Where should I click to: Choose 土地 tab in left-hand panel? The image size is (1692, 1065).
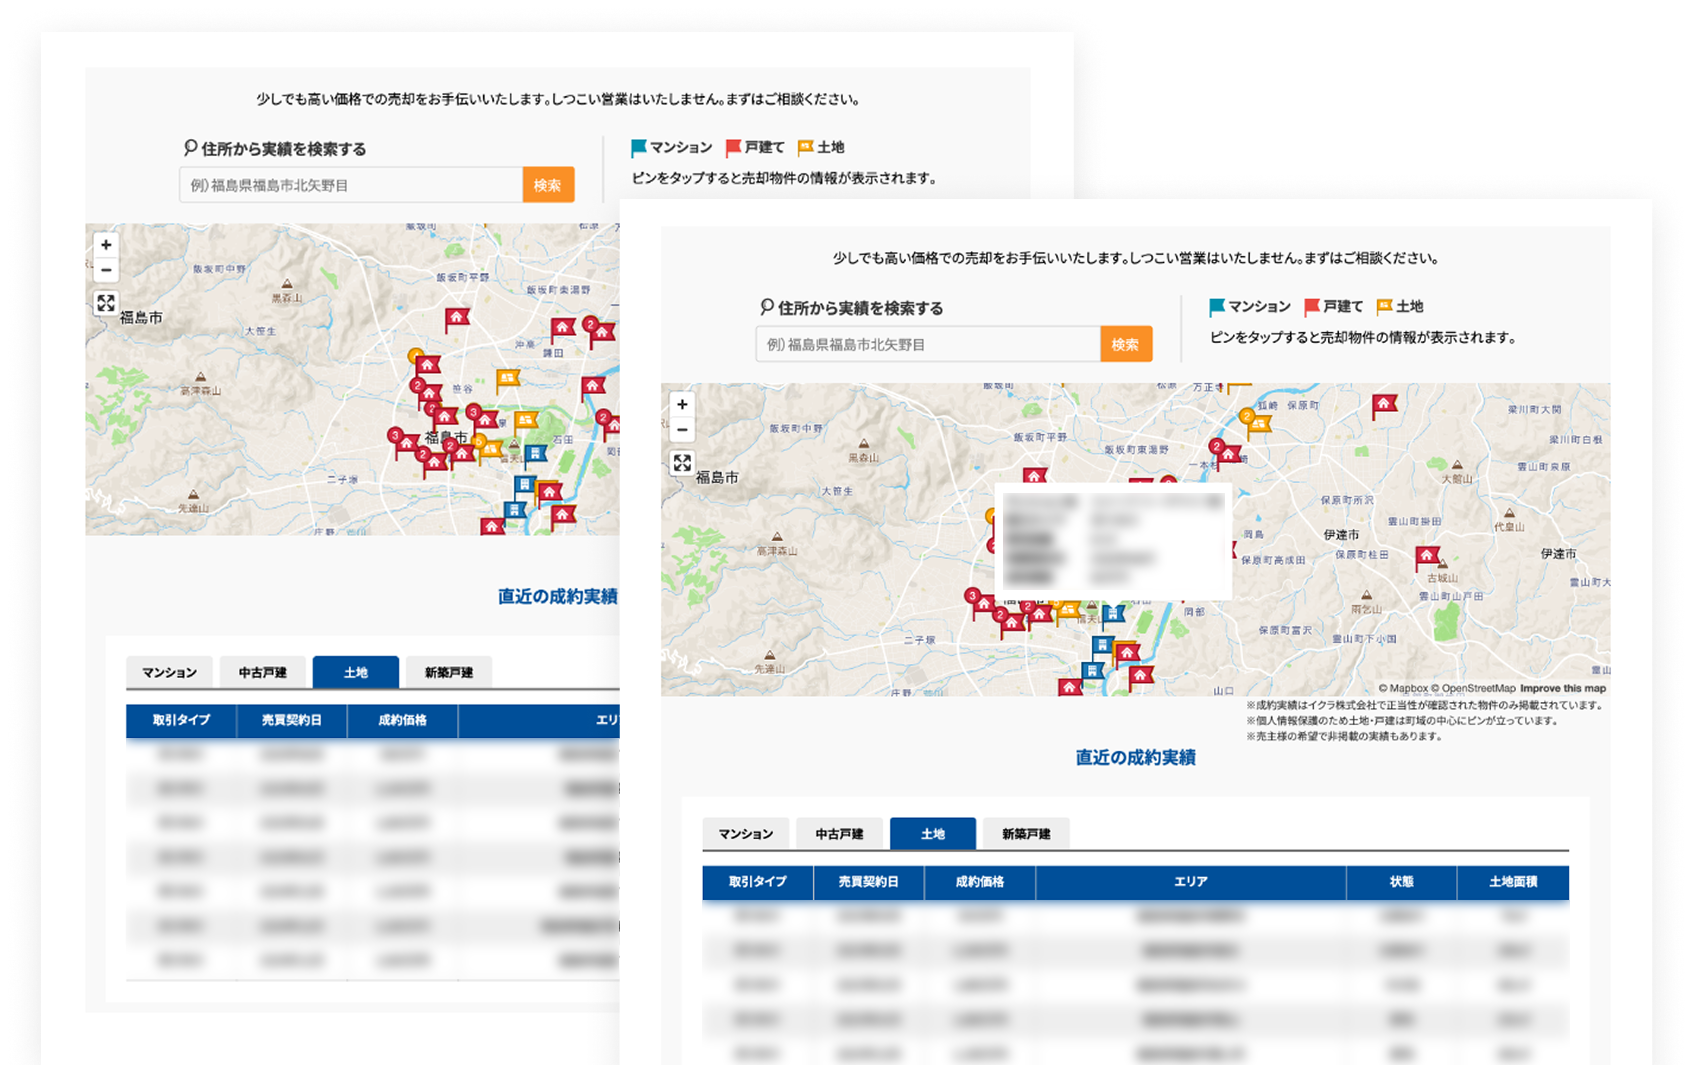(x=355, y=672)
